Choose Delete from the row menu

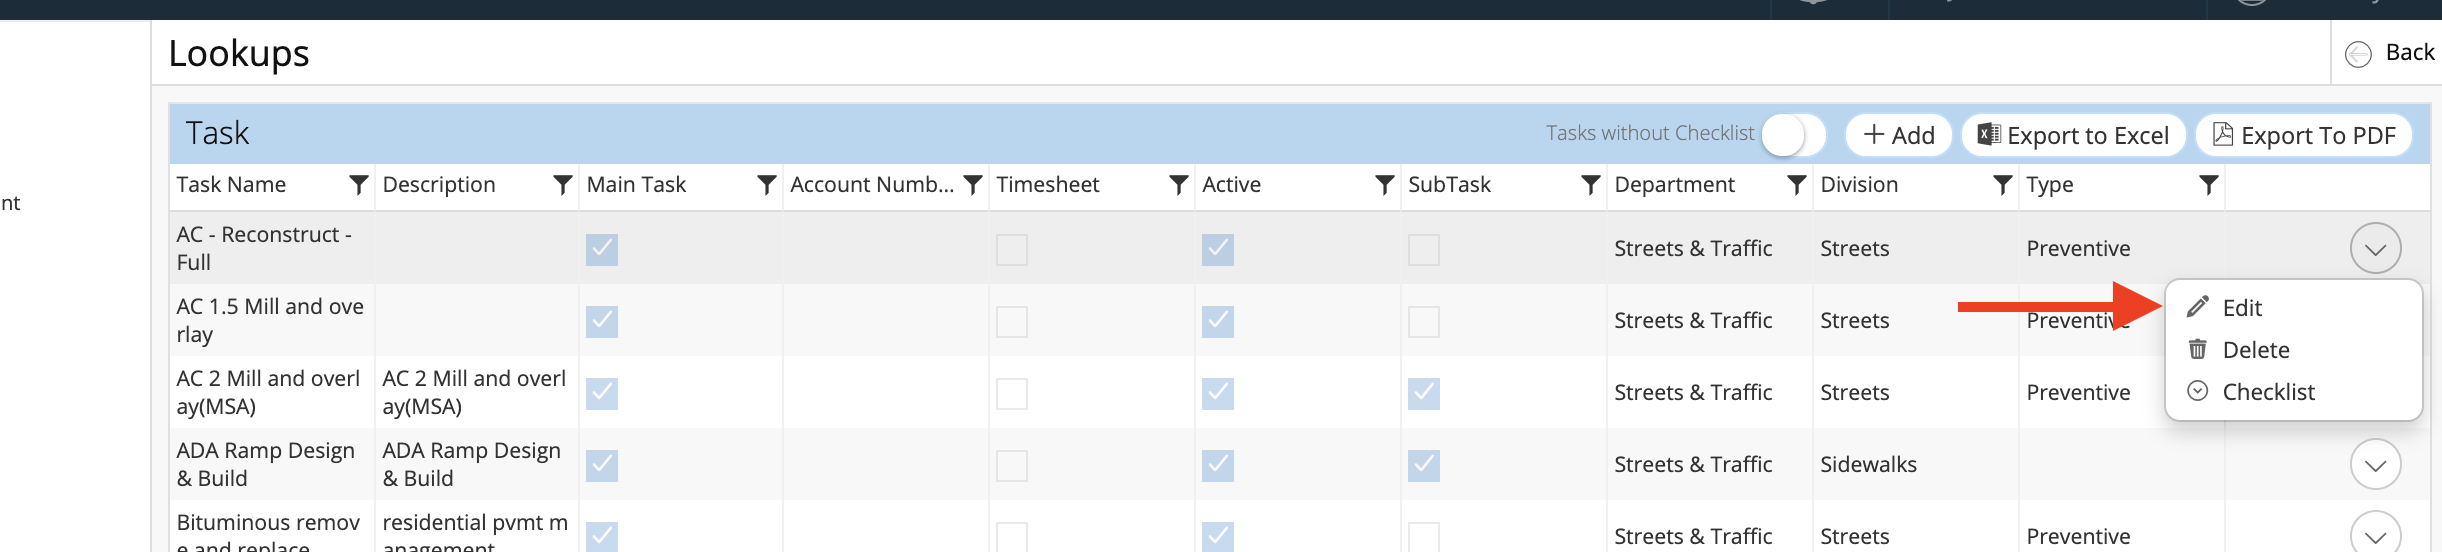(2256, 350)
